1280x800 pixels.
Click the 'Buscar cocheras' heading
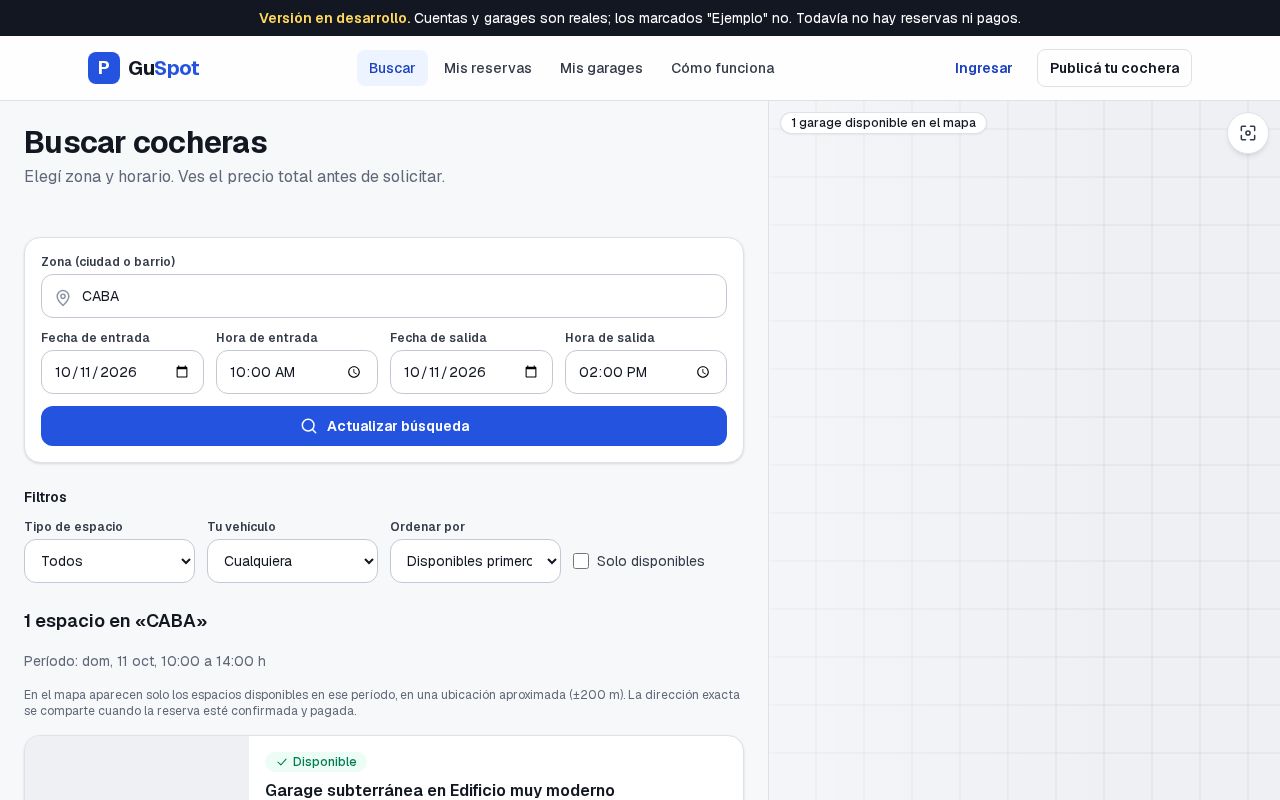(146, 143)
